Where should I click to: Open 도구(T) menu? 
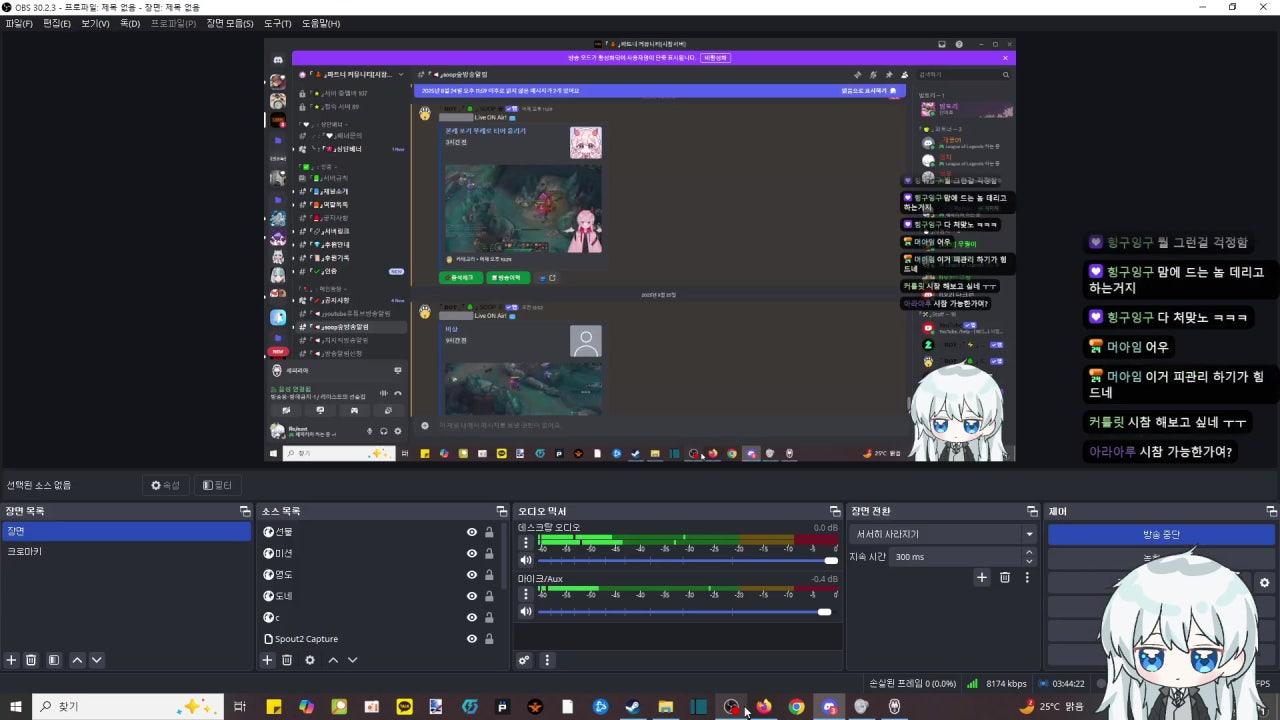click(x=278, y=23)
